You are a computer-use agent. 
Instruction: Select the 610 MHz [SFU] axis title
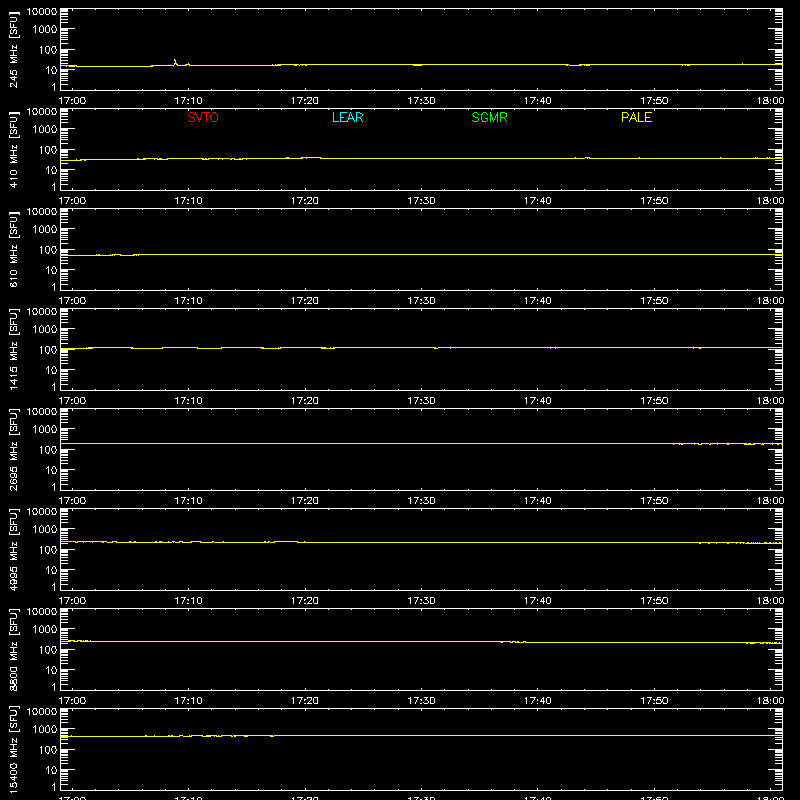coord(14,249)
